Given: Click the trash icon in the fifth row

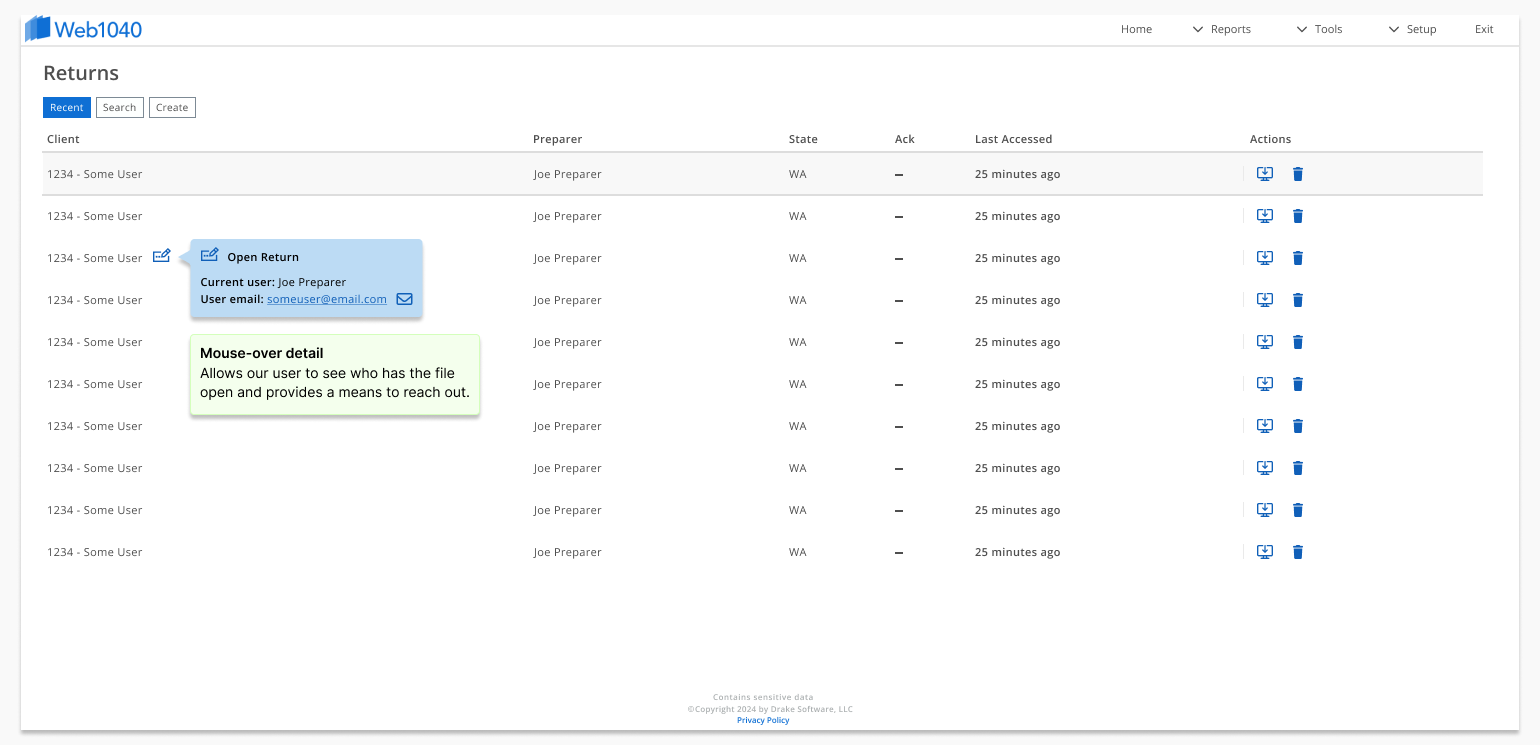Looking at the screenshot, I should click(1297, 342).
